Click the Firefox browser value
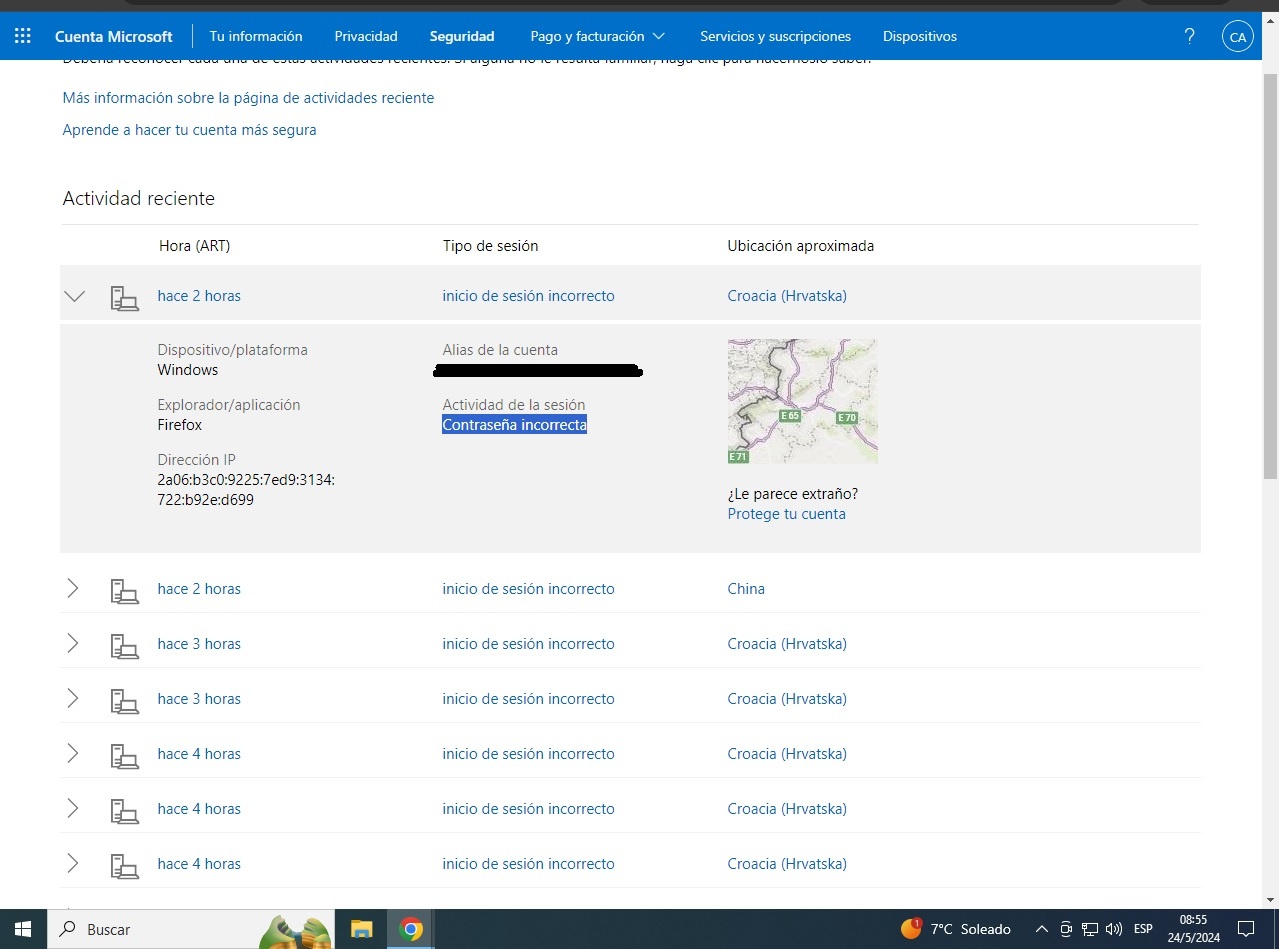 [179, 425]
